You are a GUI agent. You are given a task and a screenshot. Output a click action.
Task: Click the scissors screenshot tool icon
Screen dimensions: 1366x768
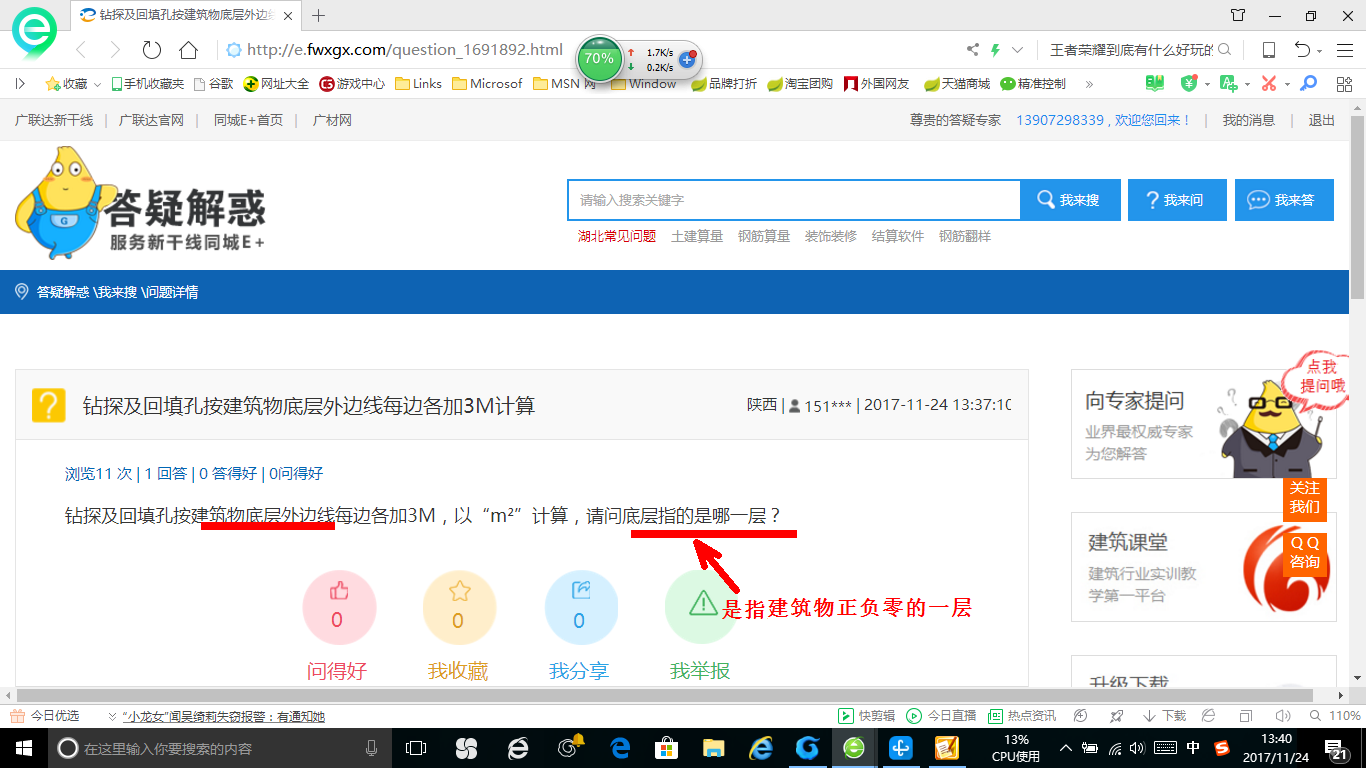click(x=1269, y=84)
